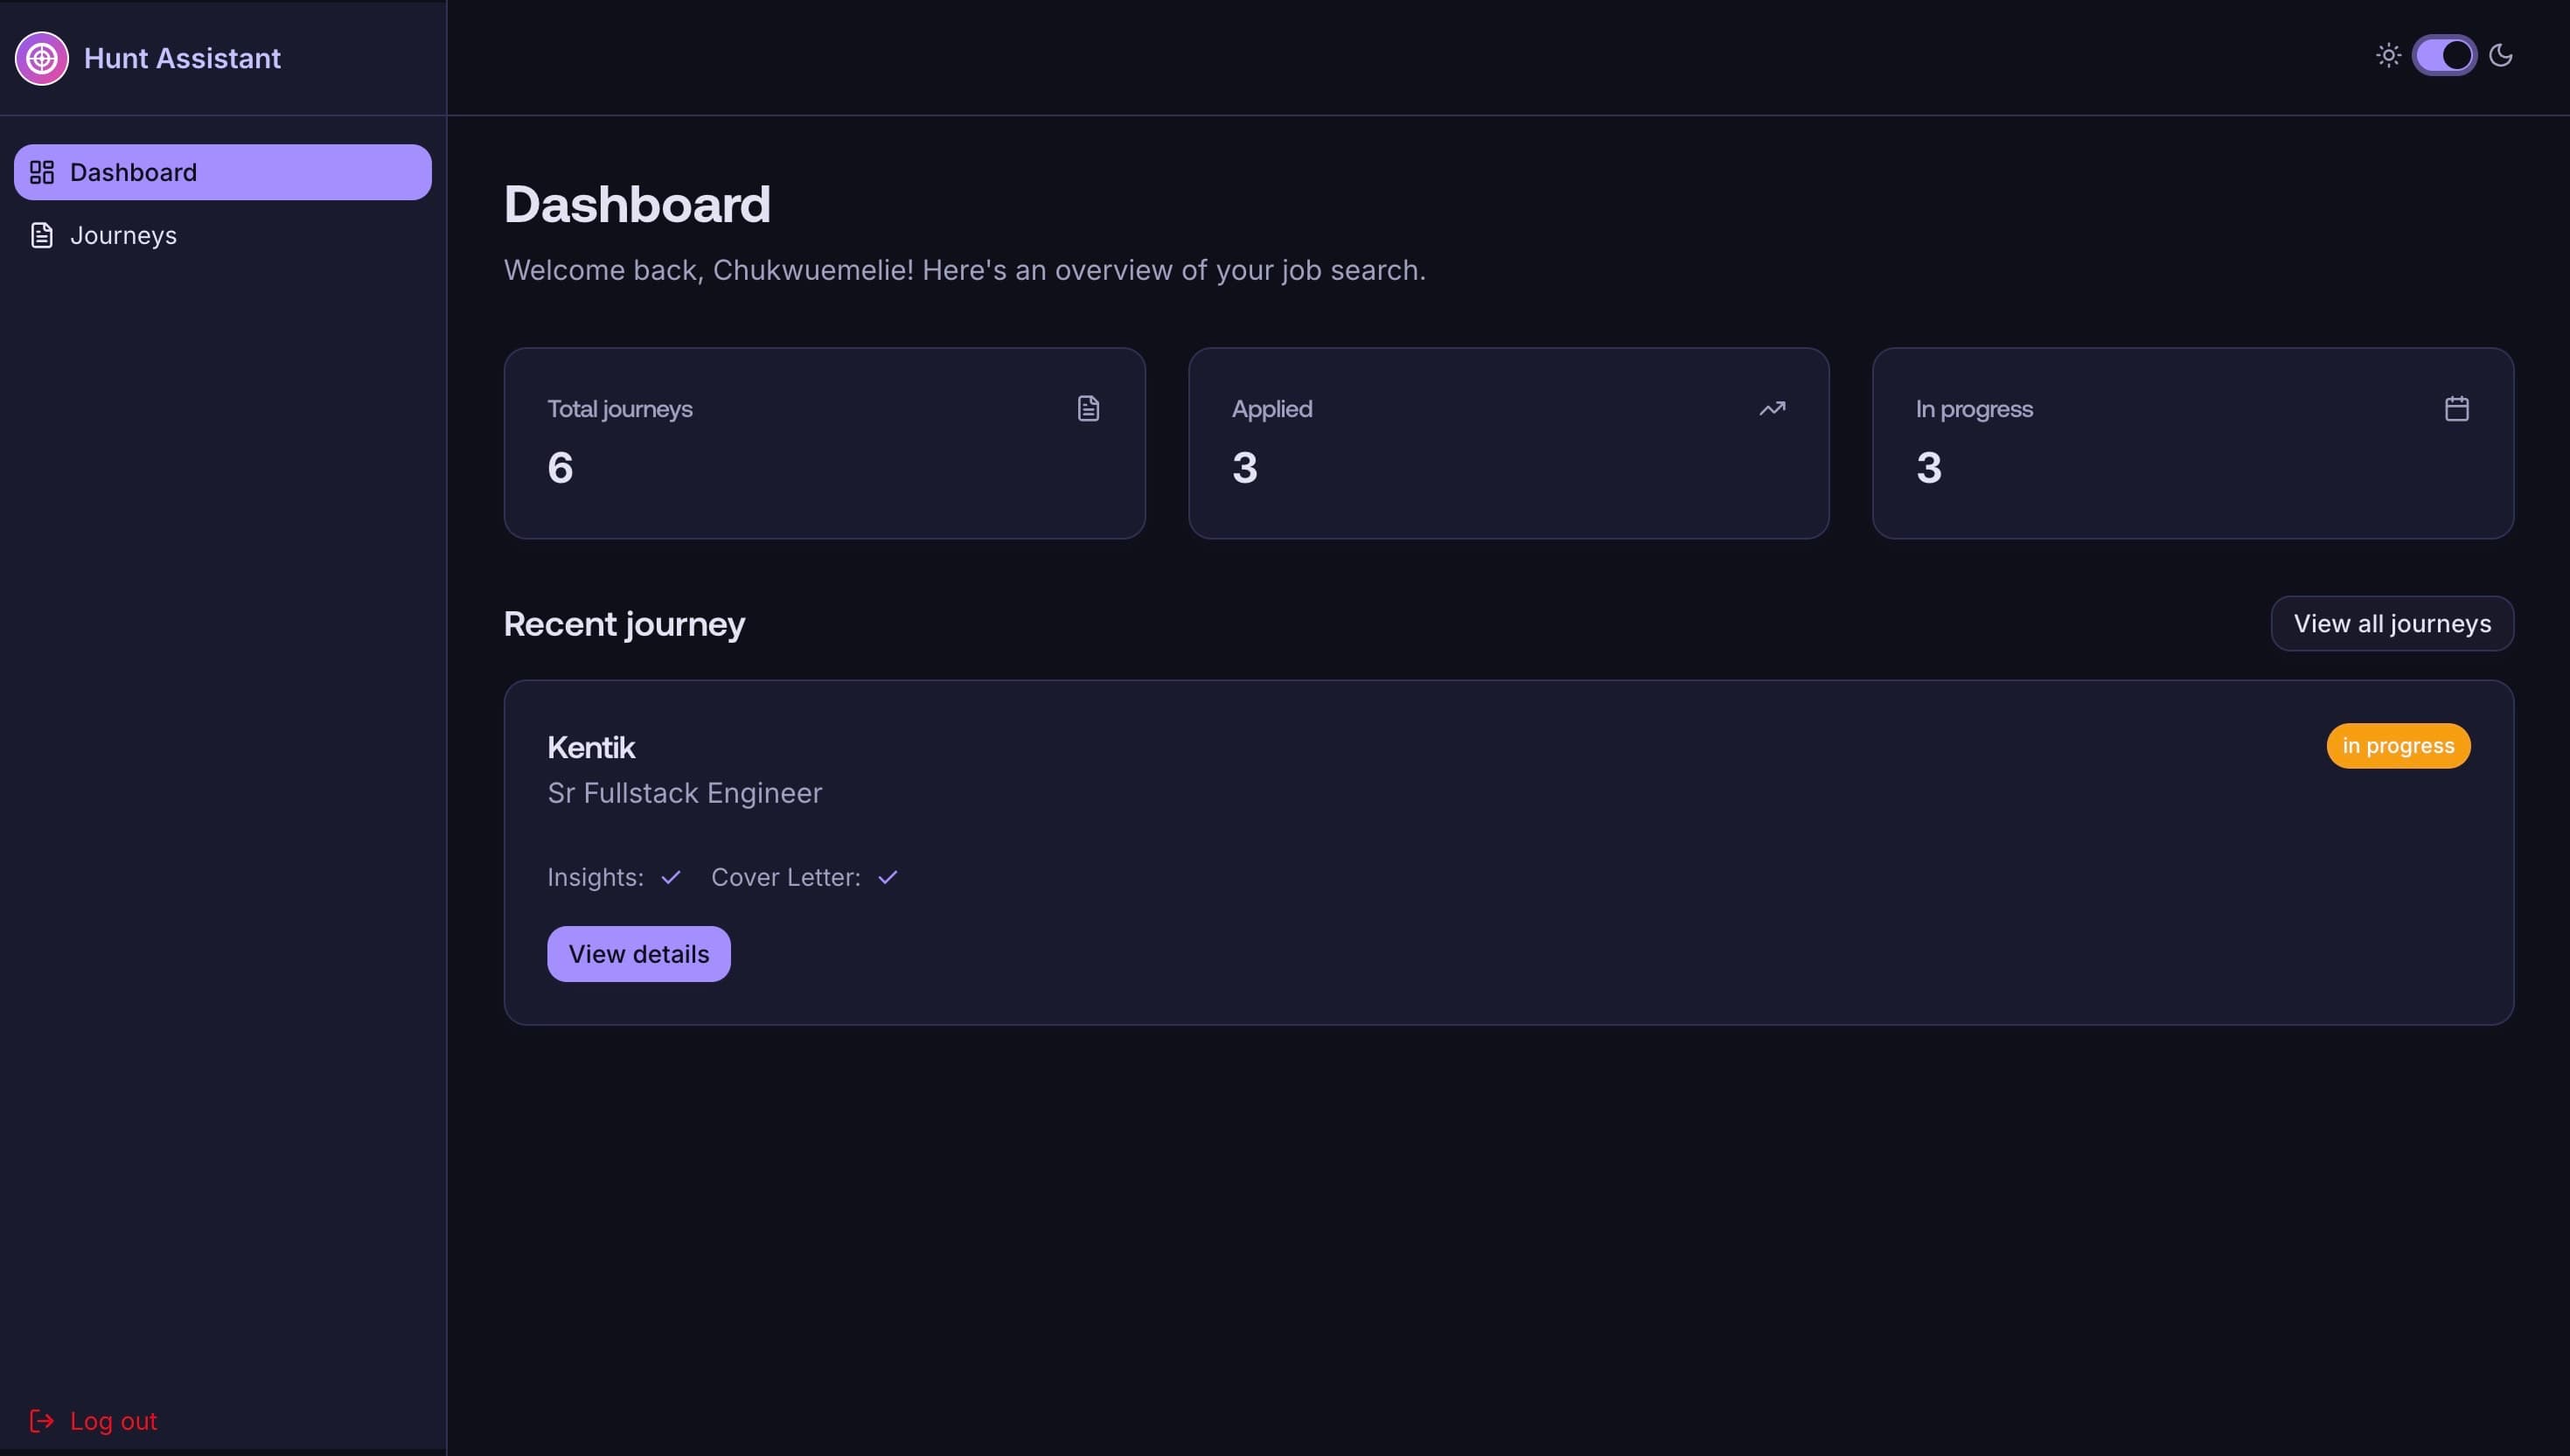Click document icon on Total journeys card
This screenshot has height=1456, width=2570.
pos(1088,408)
